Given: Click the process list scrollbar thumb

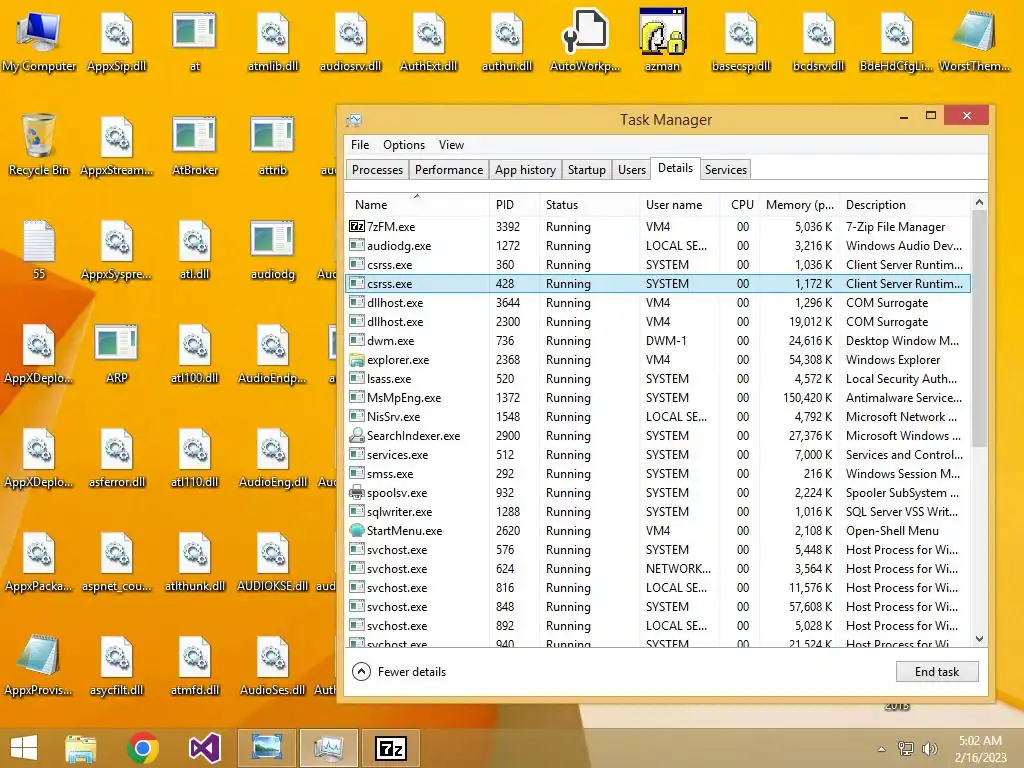Looking at the screenshot, I should [979, 329].
